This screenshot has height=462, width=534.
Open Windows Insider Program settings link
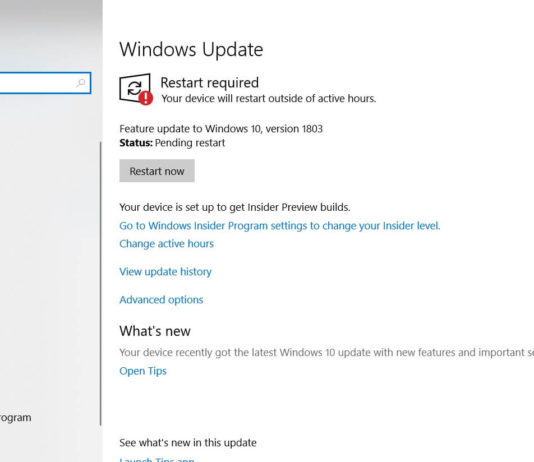tap(280, 226)
